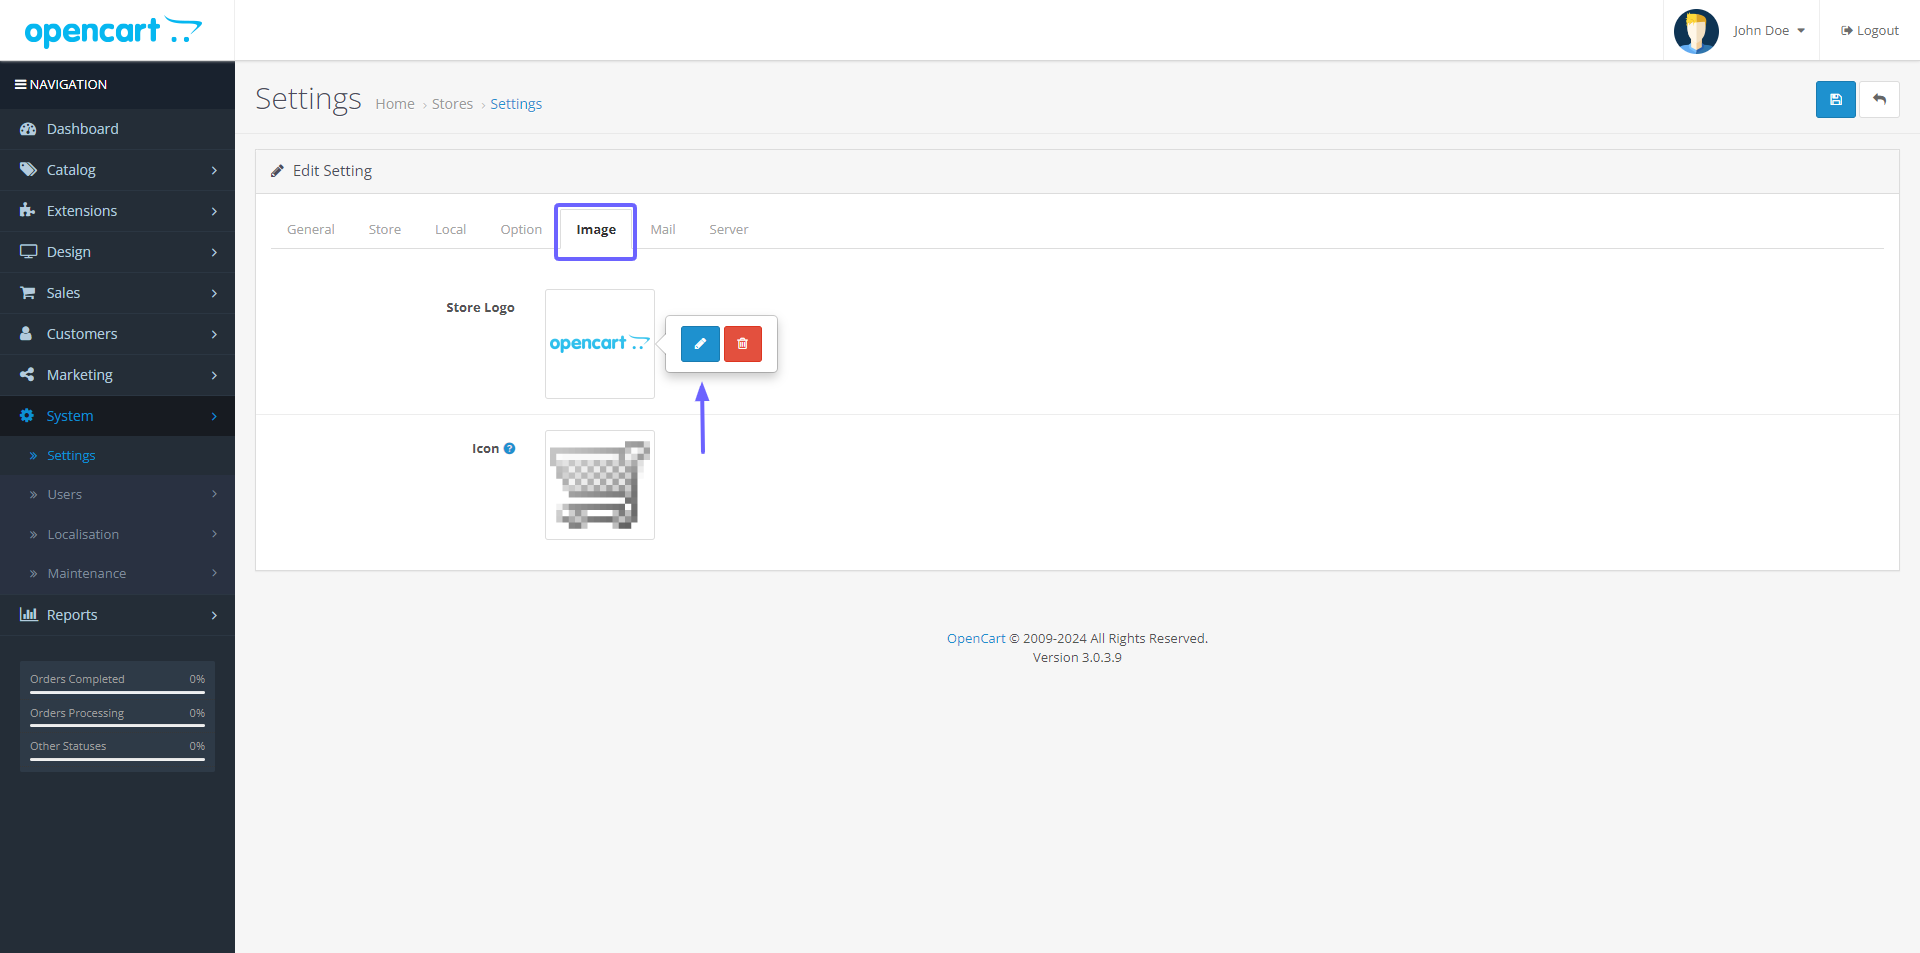Click the Home breadcrumb link
Viewport: 1920px width, 953px height.
[395, 104]
